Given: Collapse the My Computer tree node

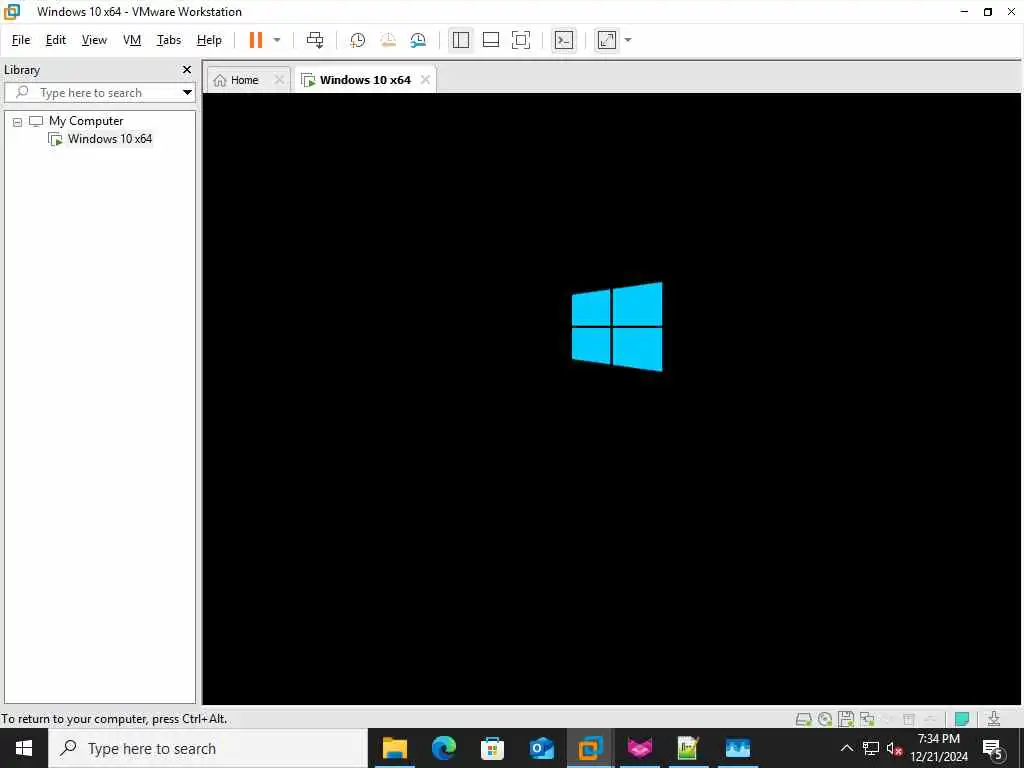Looking at the screenshot, I should tap(18, 121).
